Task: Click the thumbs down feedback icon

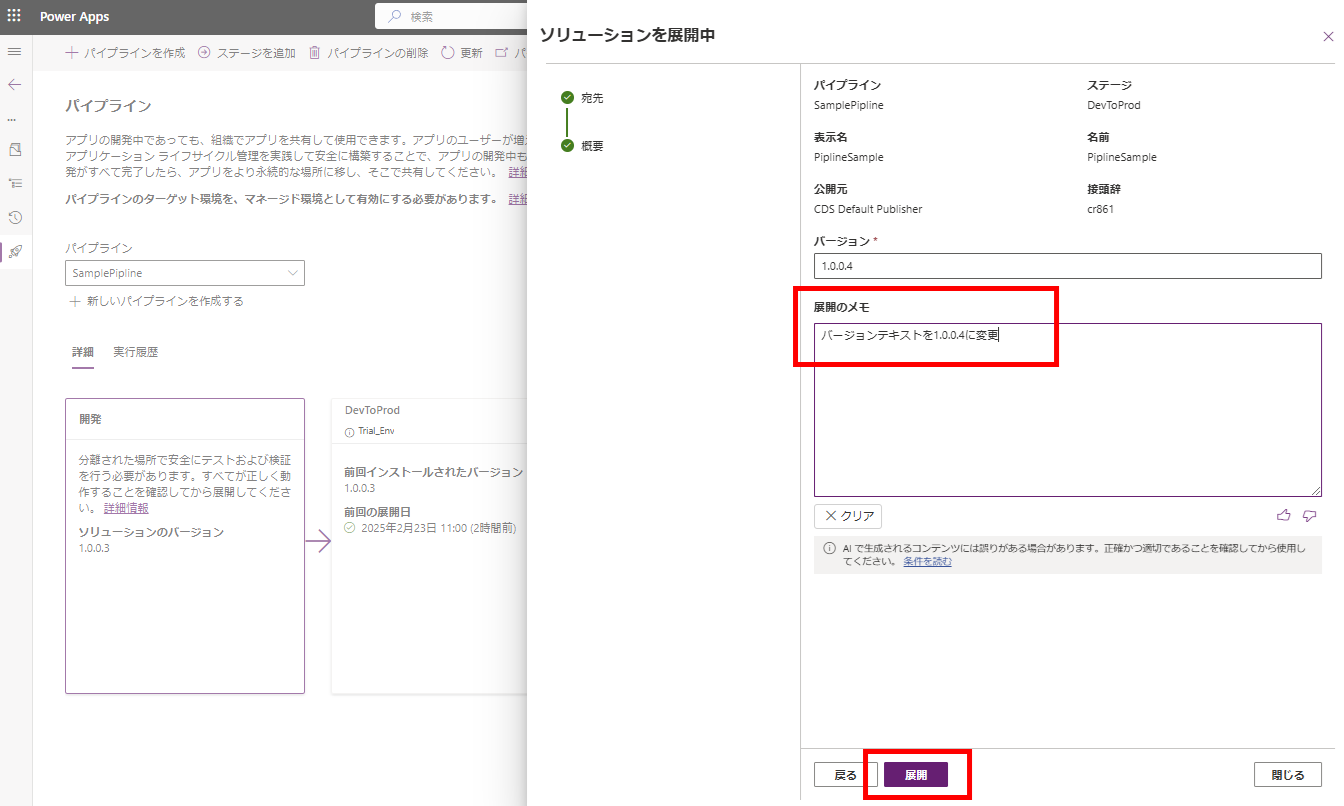Action: (x=1309, y=516)
